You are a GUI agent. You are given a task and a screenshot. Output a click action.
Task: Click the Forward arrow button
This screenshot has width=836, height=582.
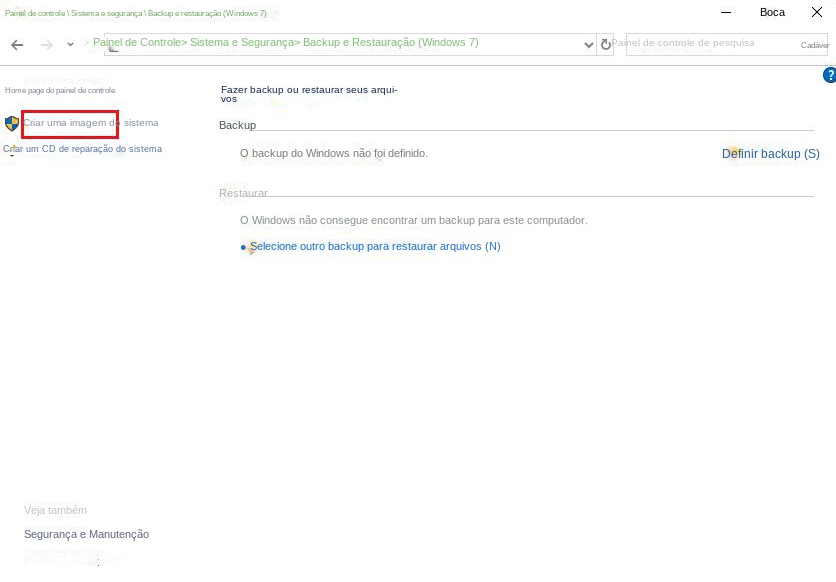click(x=46, y=45)
